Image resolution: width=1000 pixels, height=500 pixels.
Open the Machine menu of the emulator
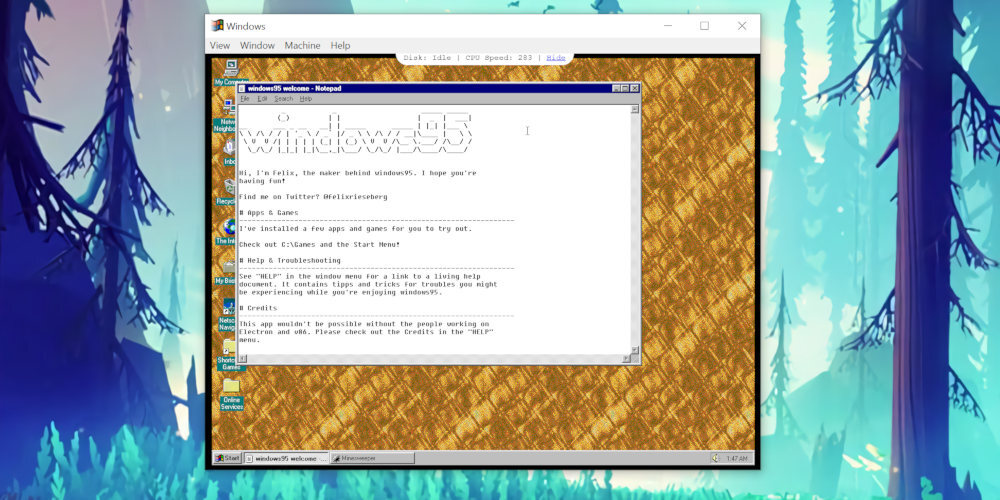[x=302, y=45]
